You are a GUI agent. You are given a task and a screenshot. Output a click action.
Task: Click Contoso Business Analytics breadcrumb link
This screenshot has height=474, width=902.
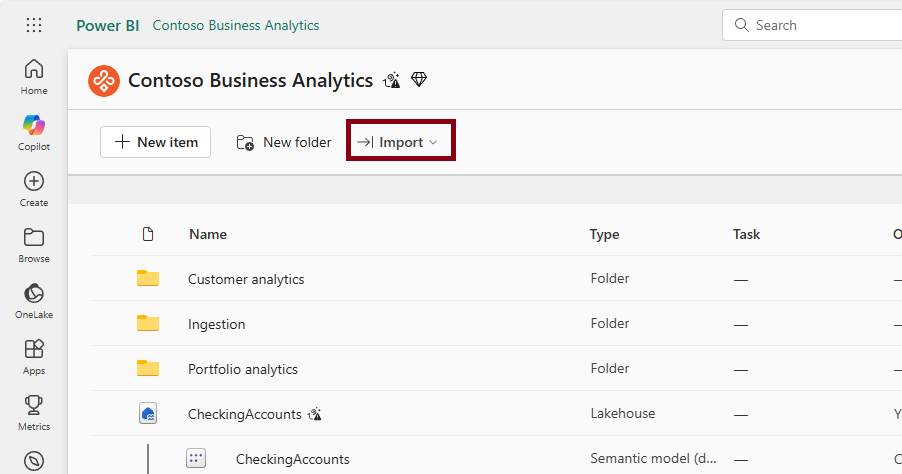[236, 25]
